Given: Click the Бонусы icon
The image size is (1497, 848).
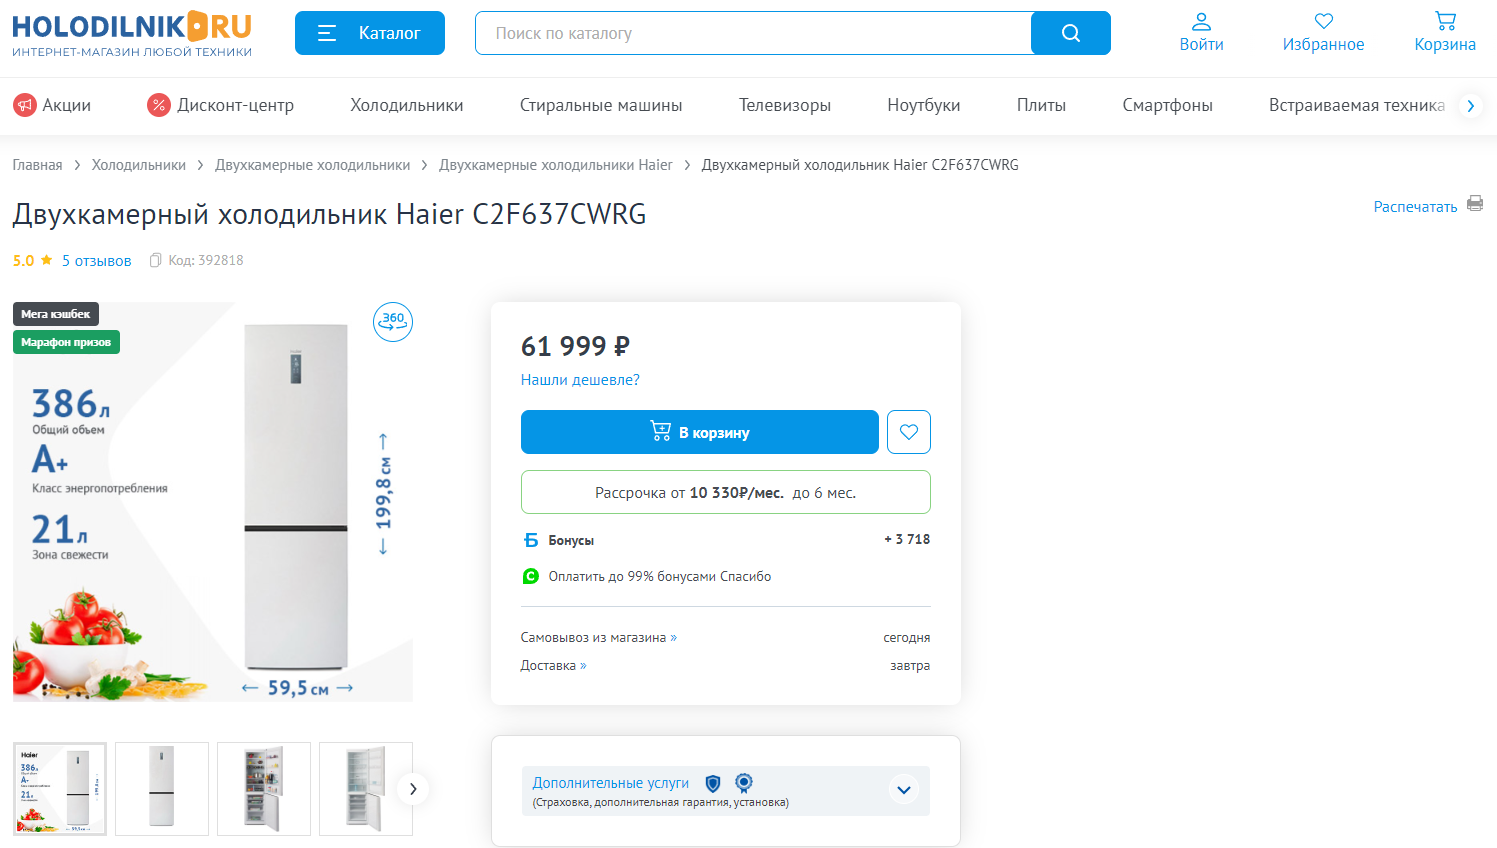Looking at the screenshot, I should (x=531, y=540).
